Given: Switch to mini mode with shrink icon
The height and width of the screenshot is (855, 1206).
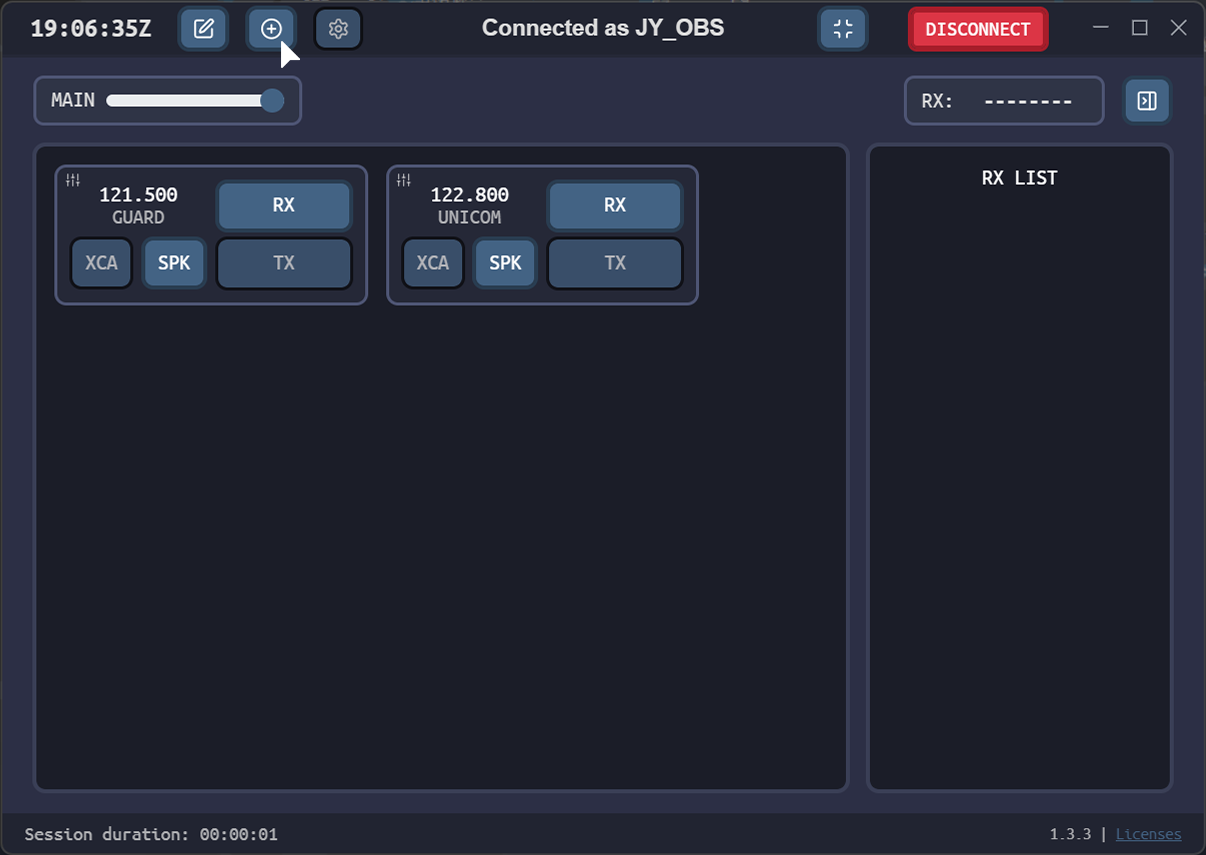Looking at the screenshot, I should (x=843, y=29).
